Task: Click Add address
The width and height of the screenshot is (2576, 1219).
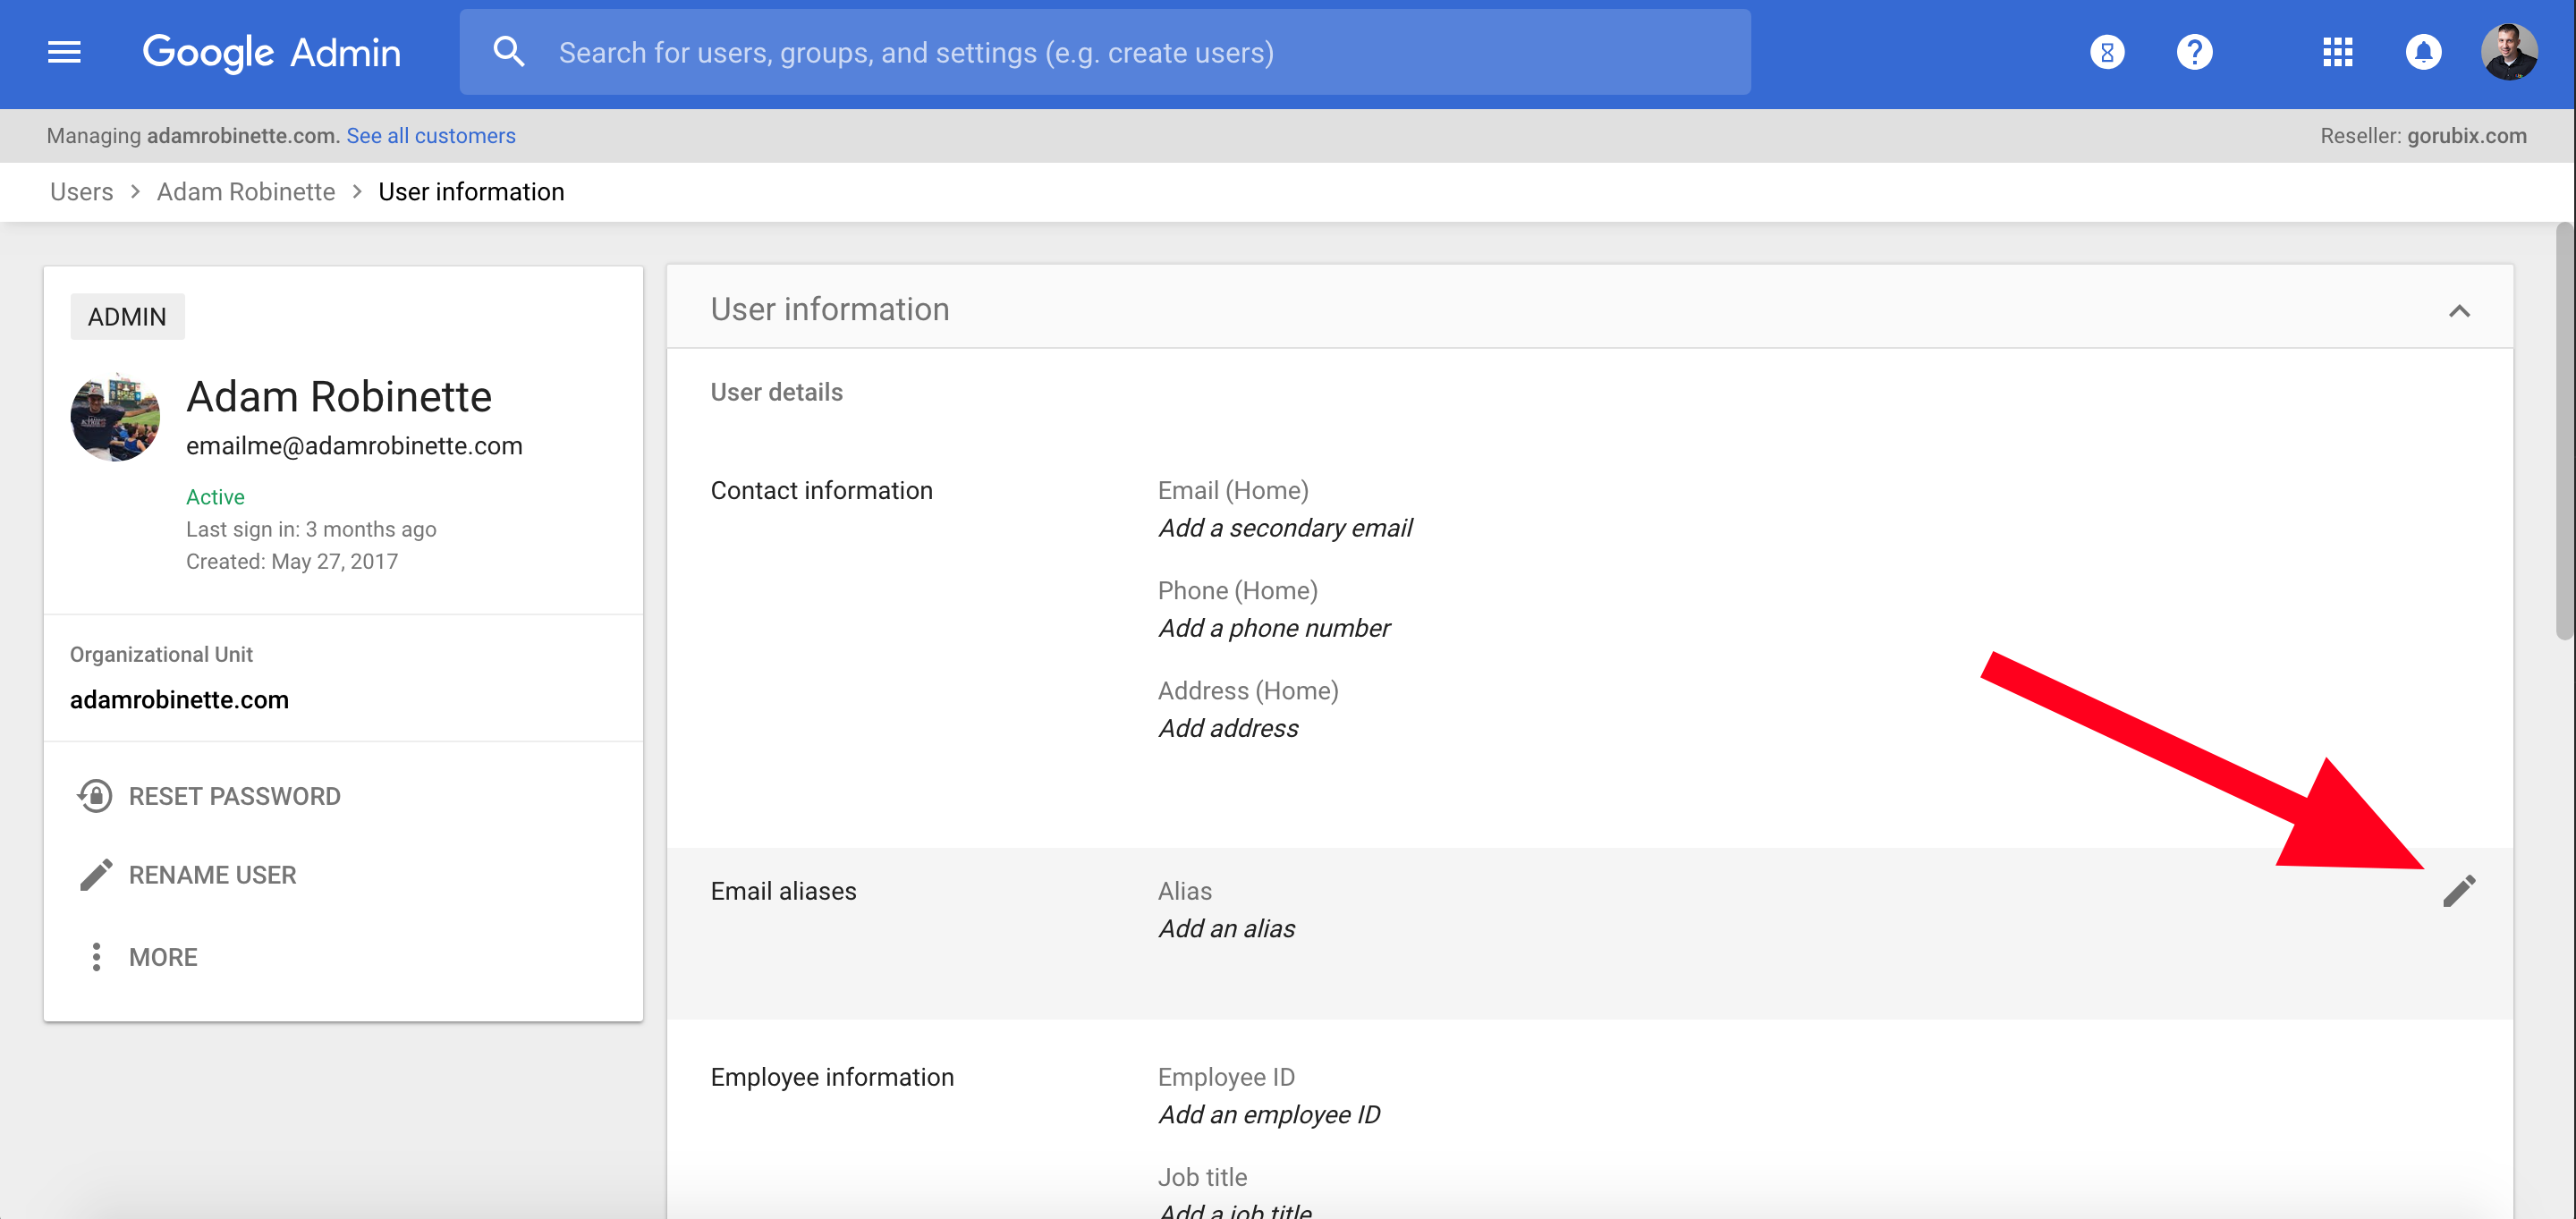Action: click(1228, 728)
